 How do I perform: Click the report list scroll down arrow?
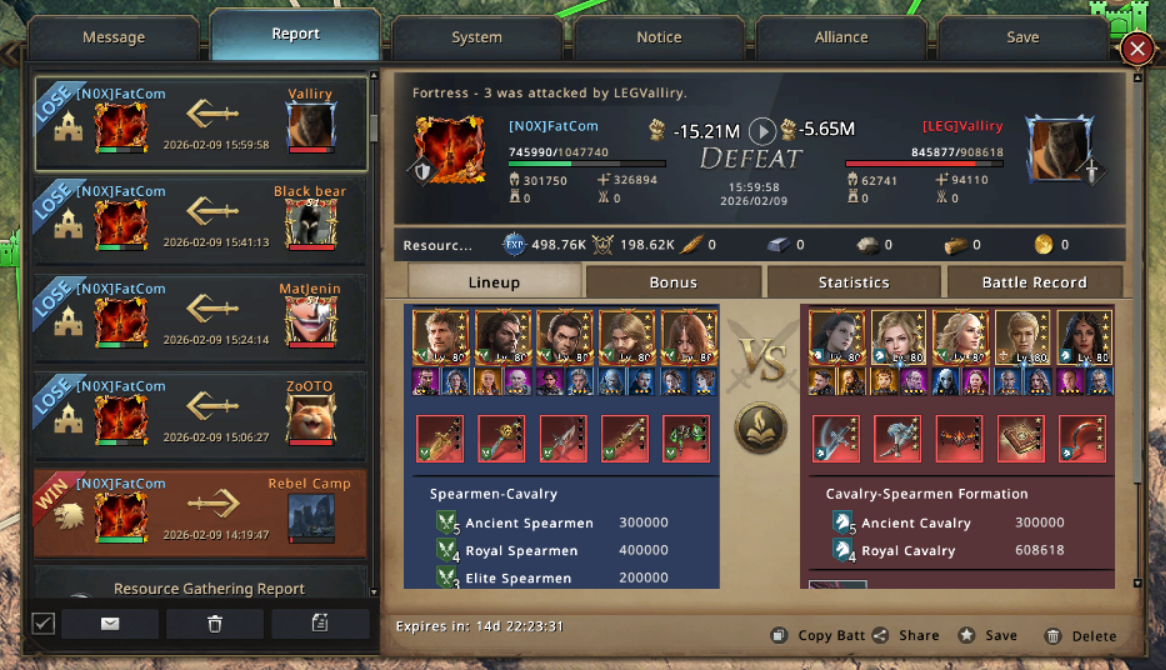(x=374, y=592)
